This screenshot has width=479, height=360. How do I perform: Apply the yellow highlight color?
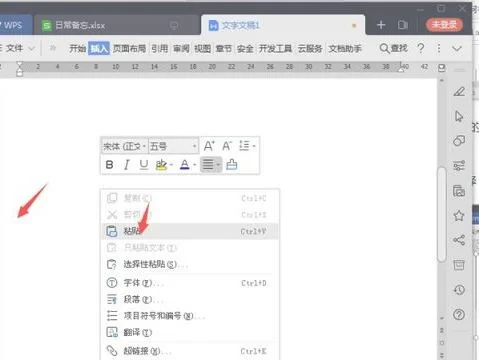point(161,164)
